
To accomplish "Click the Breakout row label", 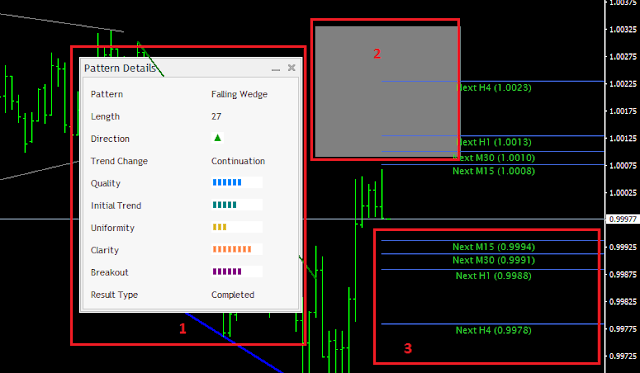I will pyautogui.click(x=109, y=273).
